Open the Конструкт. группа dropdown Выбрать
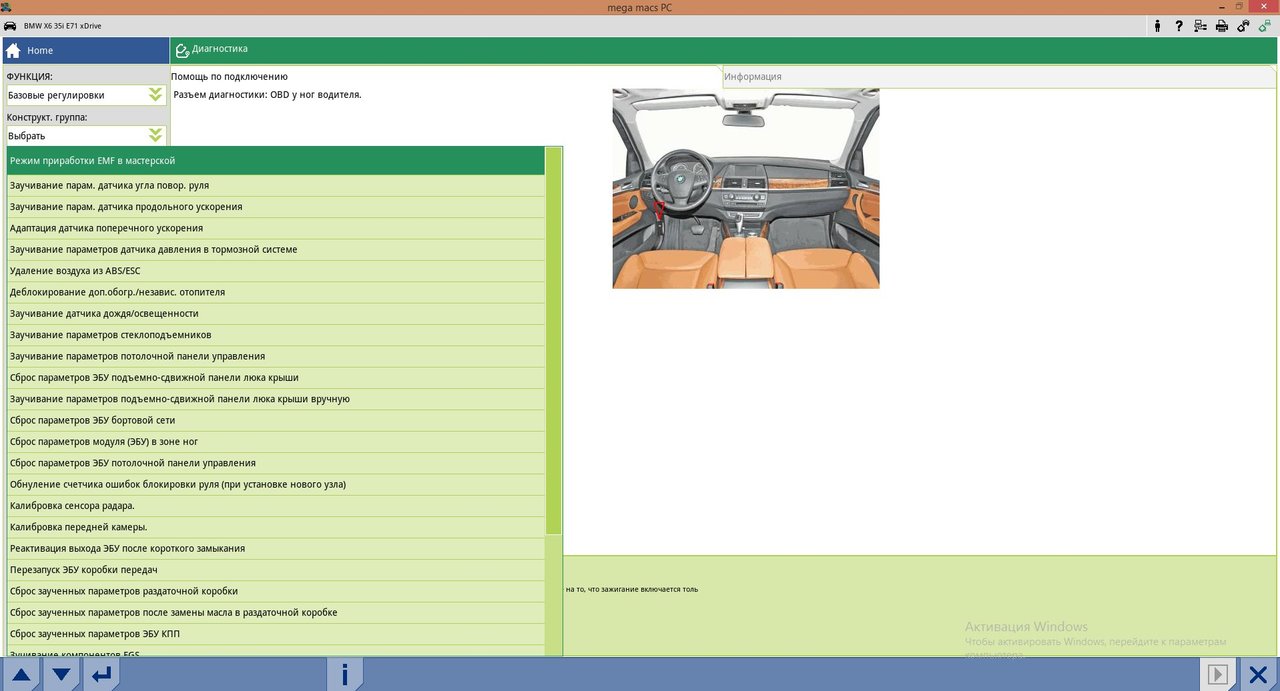 click(85, 135)
